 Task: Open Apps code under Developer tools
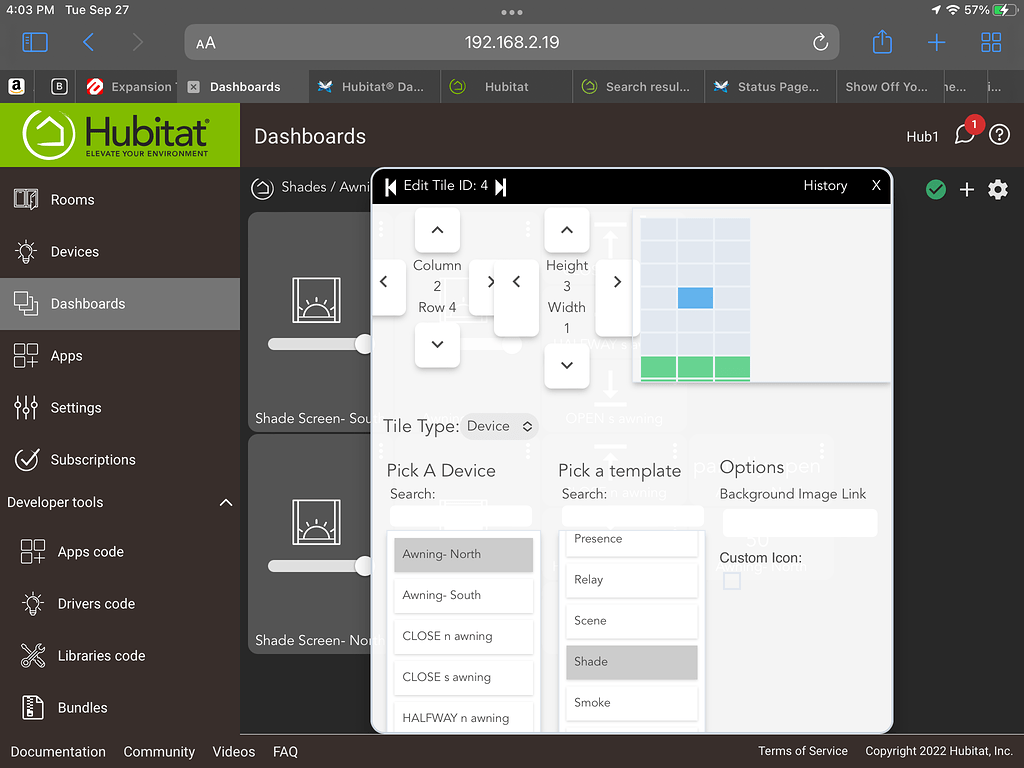tap(89, 551)
